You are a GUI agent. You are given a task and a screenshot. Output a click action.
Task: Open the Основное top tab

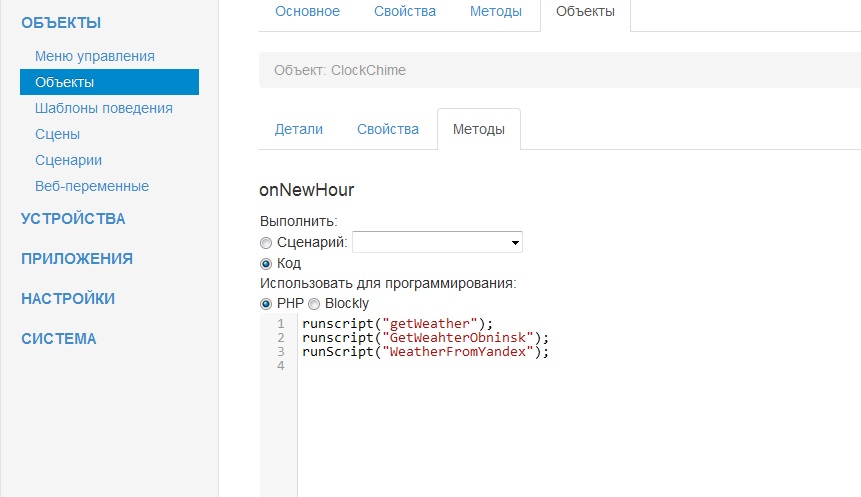click(x=307, y=12)
